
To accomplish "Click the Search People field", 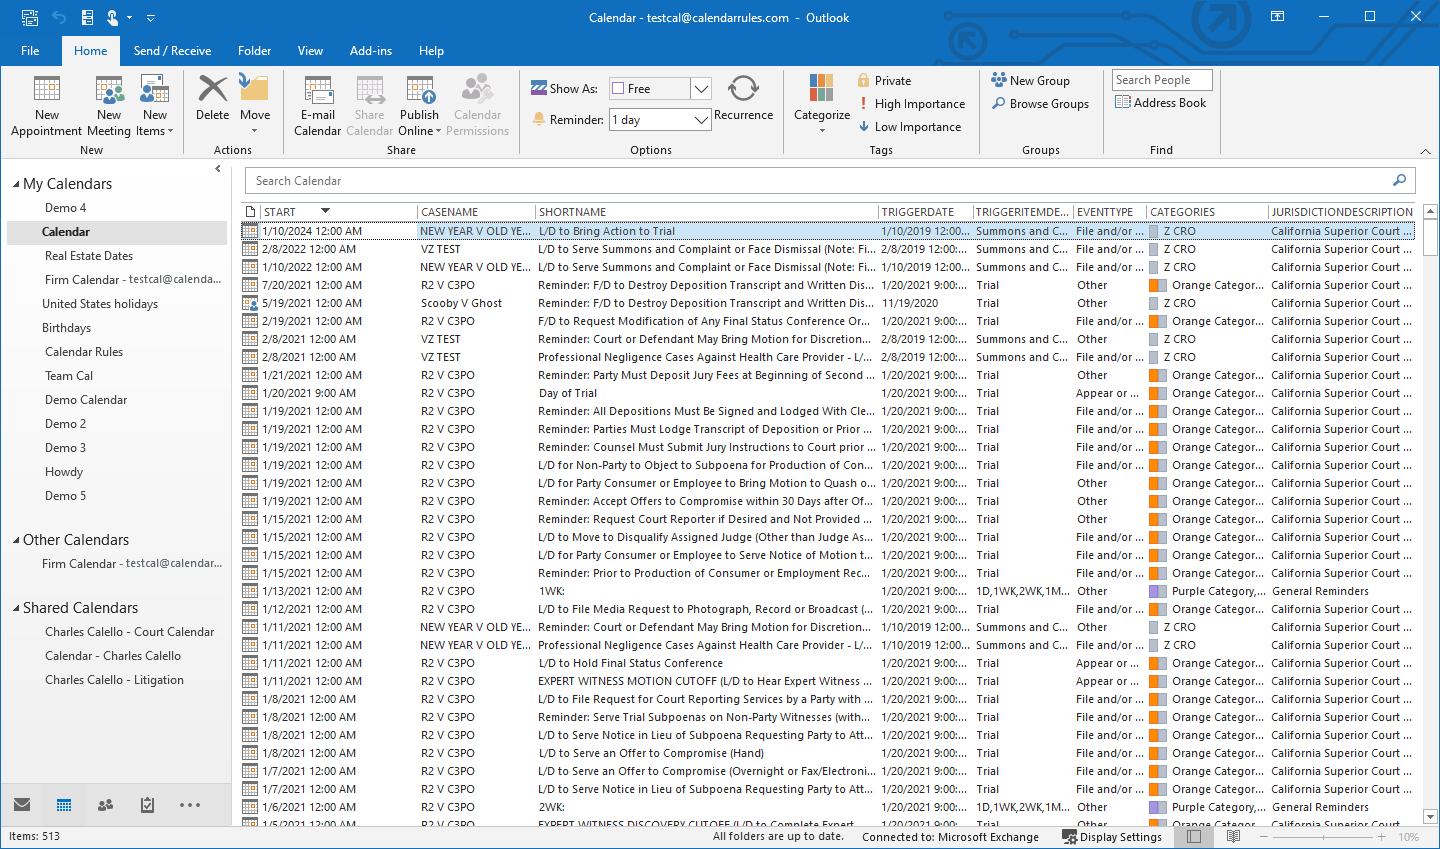I will click(1162, 80).
